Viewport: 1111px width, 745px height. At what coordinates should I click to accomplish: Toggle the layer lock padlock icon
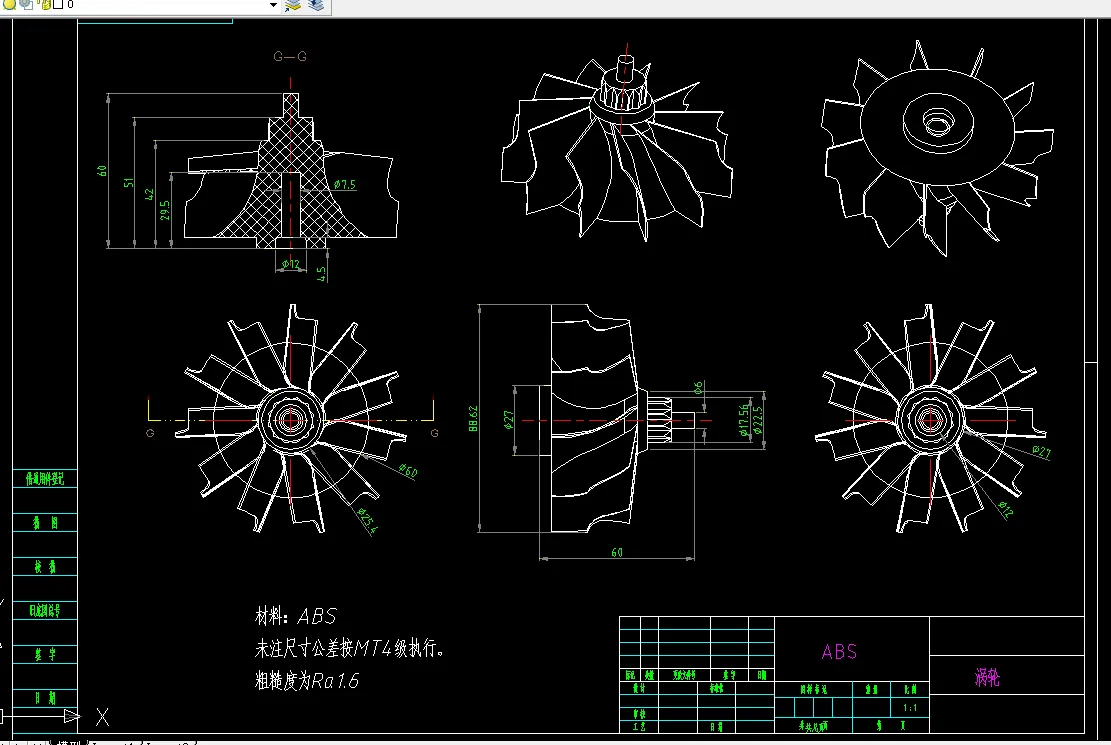pos(45,4)
